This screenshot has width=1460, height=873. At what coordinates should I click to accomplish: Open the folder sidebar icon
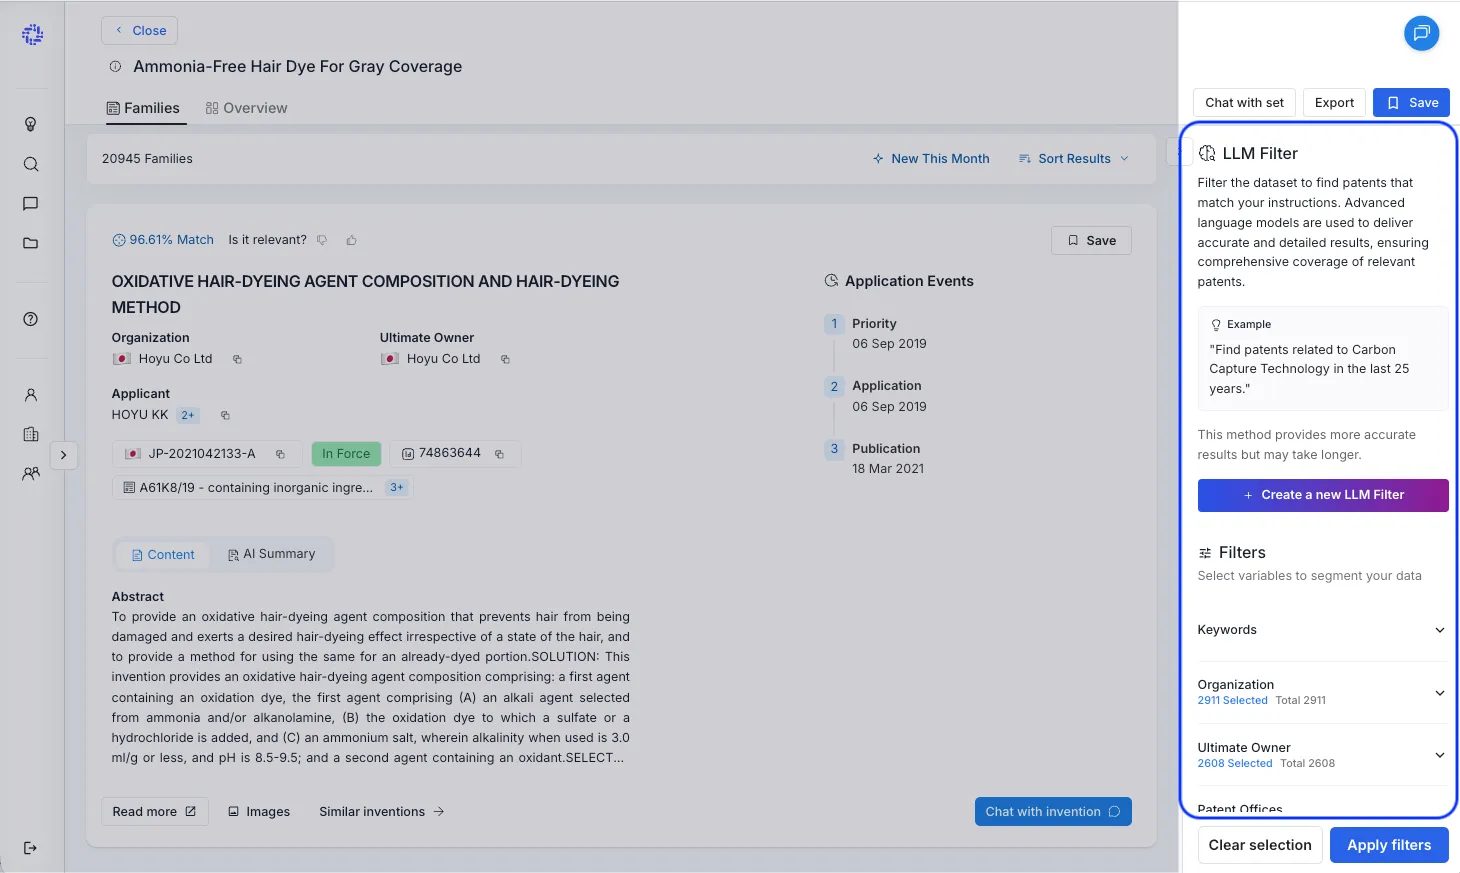tap(31, 243)
